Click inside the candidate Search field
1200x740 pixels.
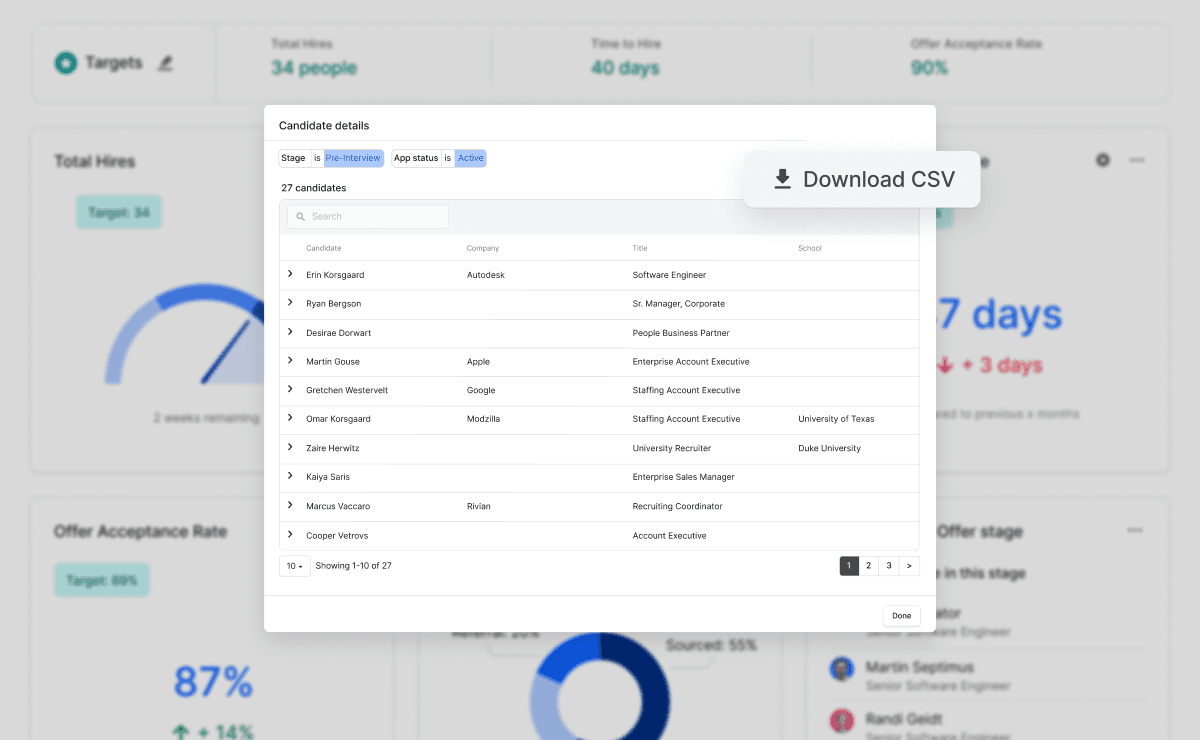pyautogui.click(x=370, y=216)
